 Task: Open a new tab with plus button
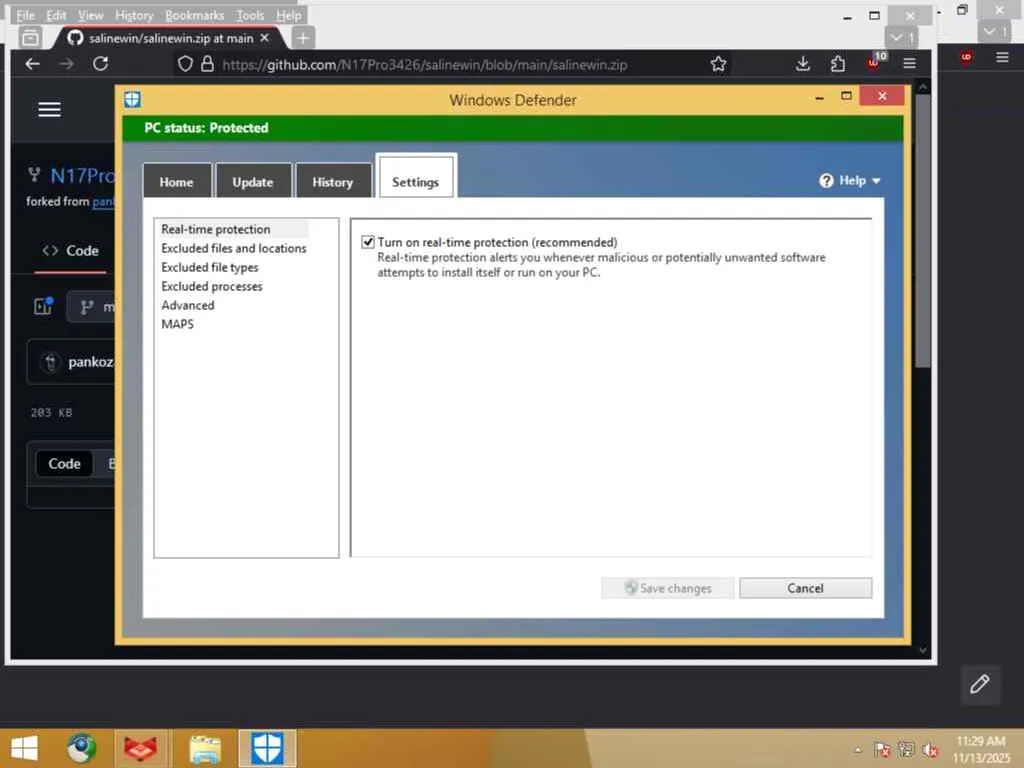[302, 38]
